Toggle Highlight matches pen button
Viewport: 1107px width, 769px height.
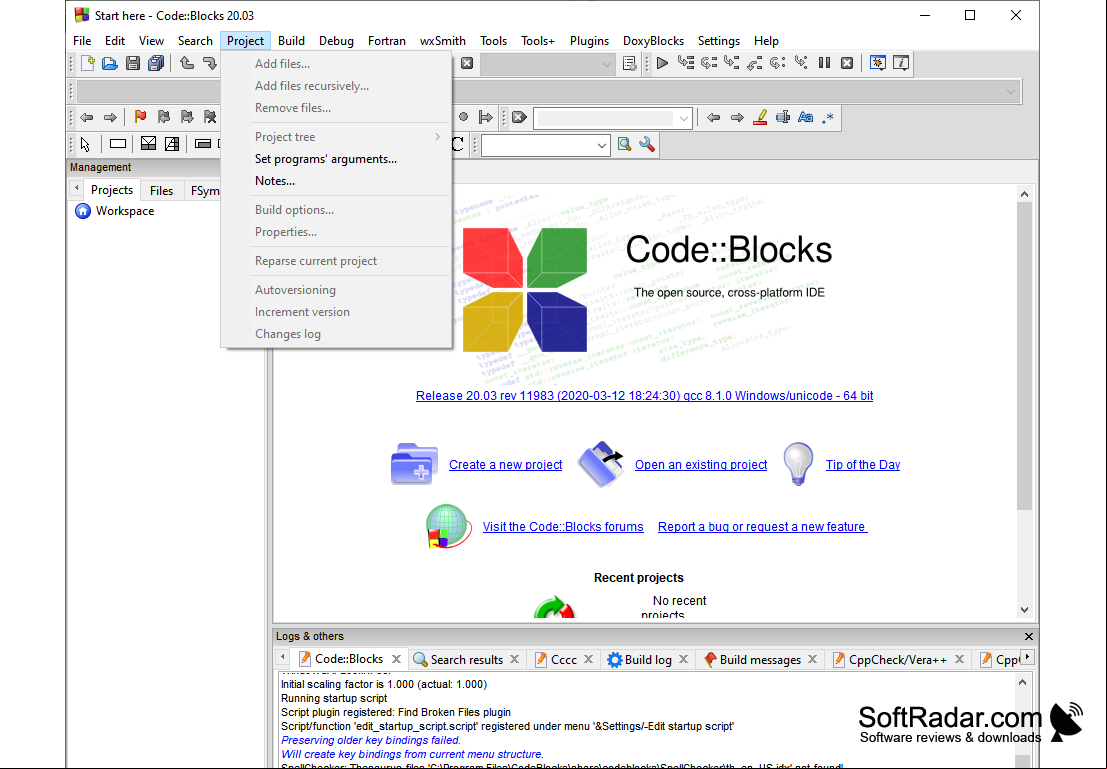click(x=760, y=118)
